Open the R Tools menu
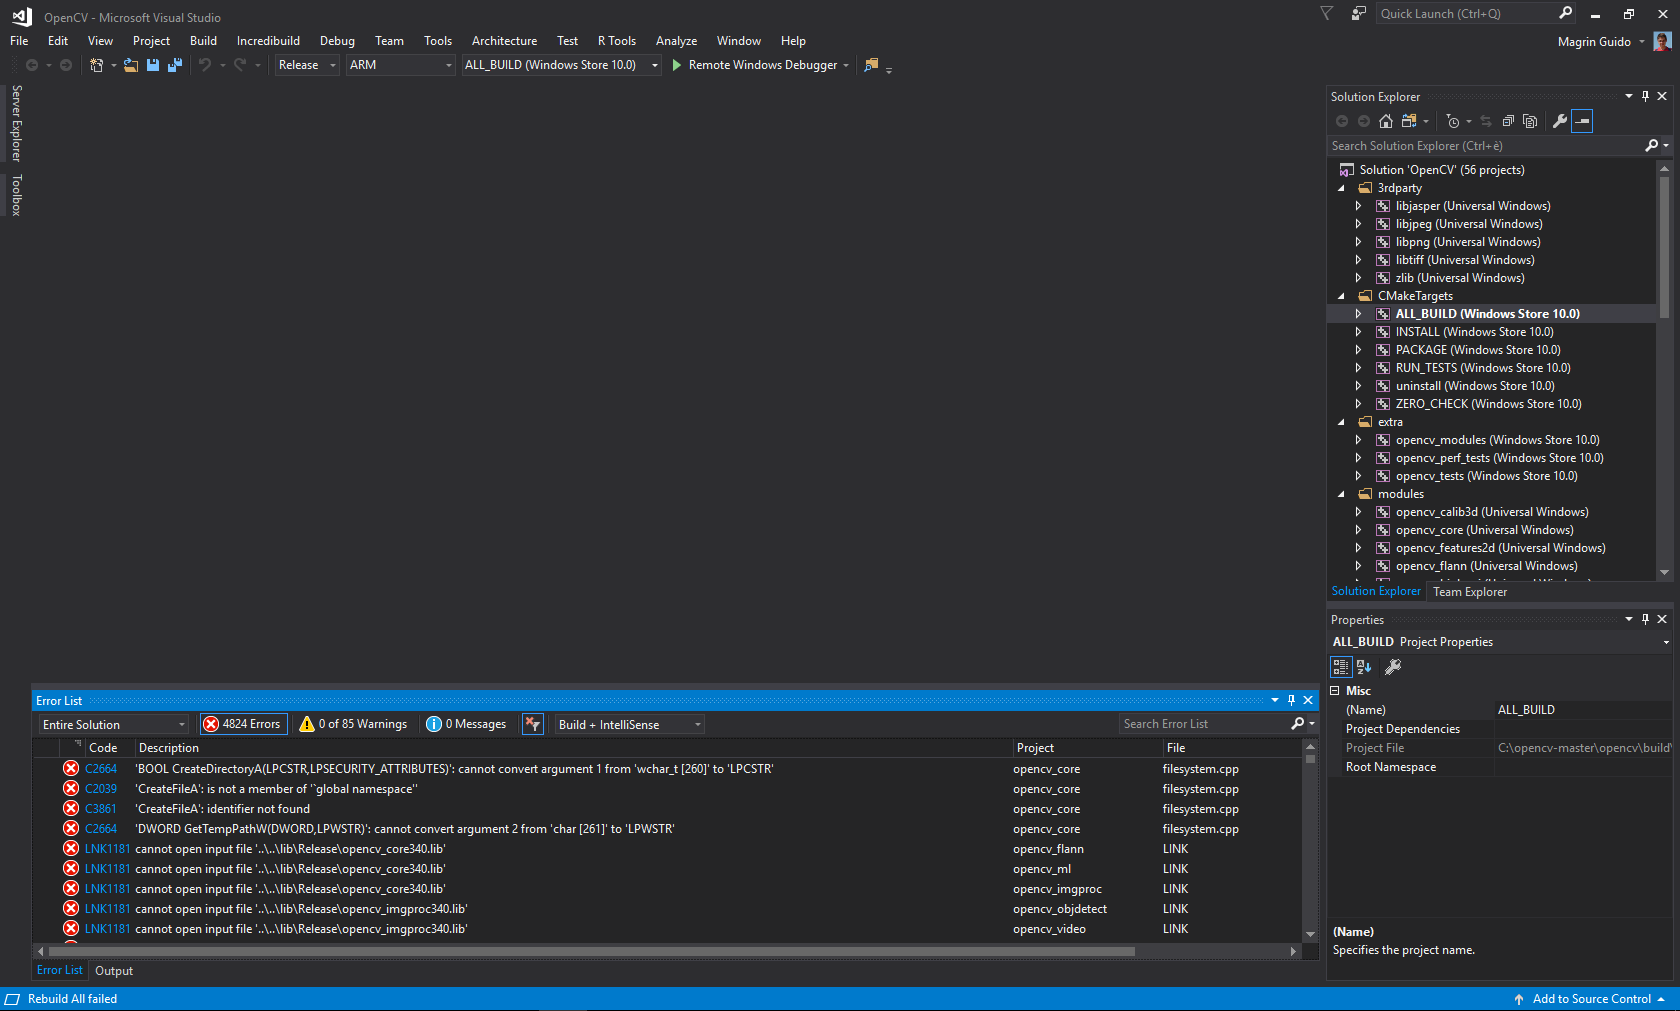Viewport: 1680px width, 1011px height. point(616,41)
